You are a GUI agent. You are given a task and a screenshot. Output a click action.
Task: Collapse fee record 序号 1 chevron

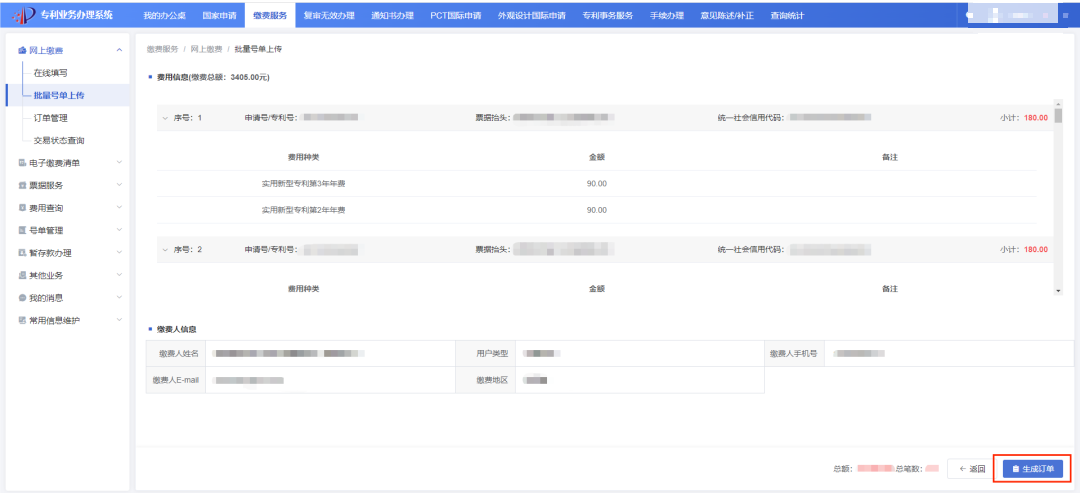[x=165, y=118]
